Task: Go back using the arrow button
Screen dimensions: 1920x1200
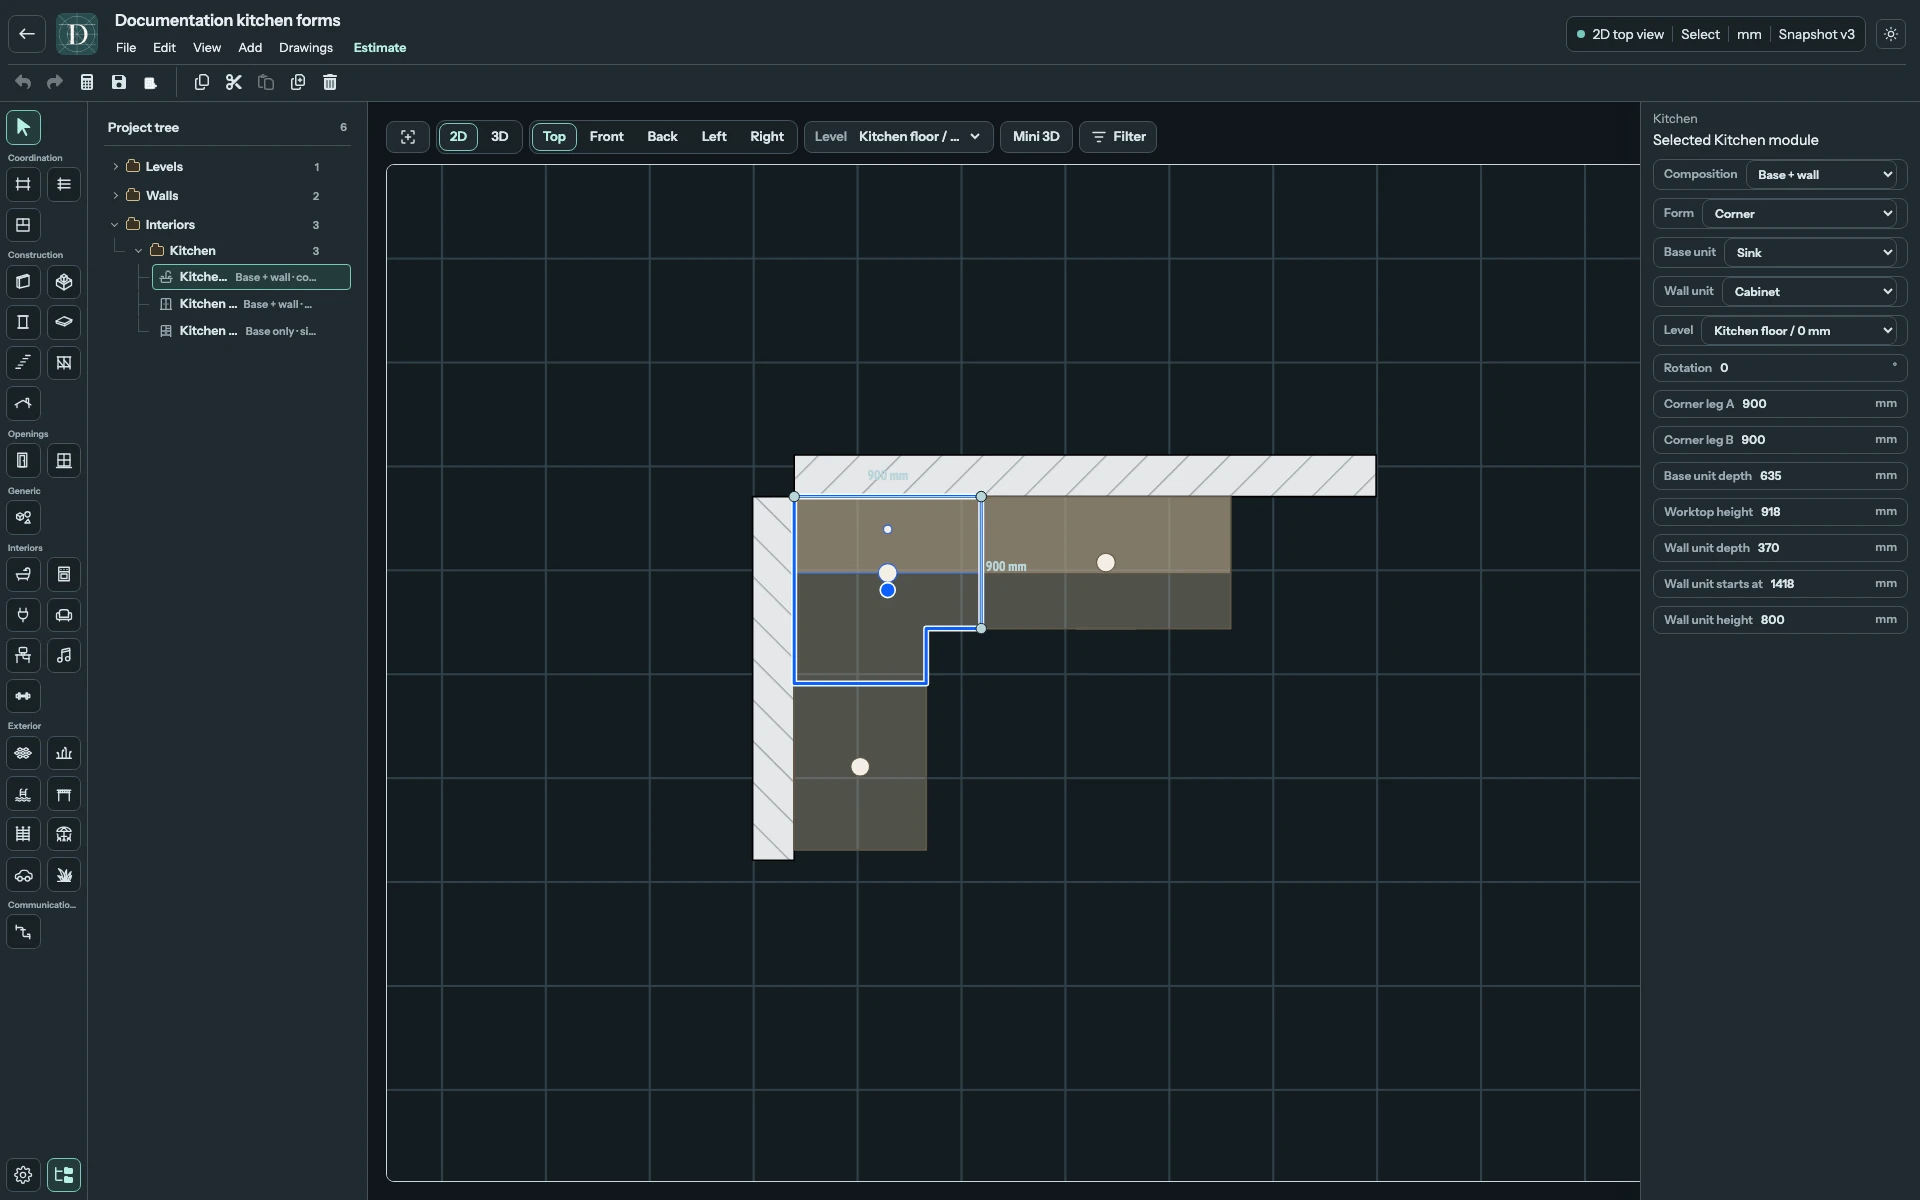Action: tap(27, 34)
